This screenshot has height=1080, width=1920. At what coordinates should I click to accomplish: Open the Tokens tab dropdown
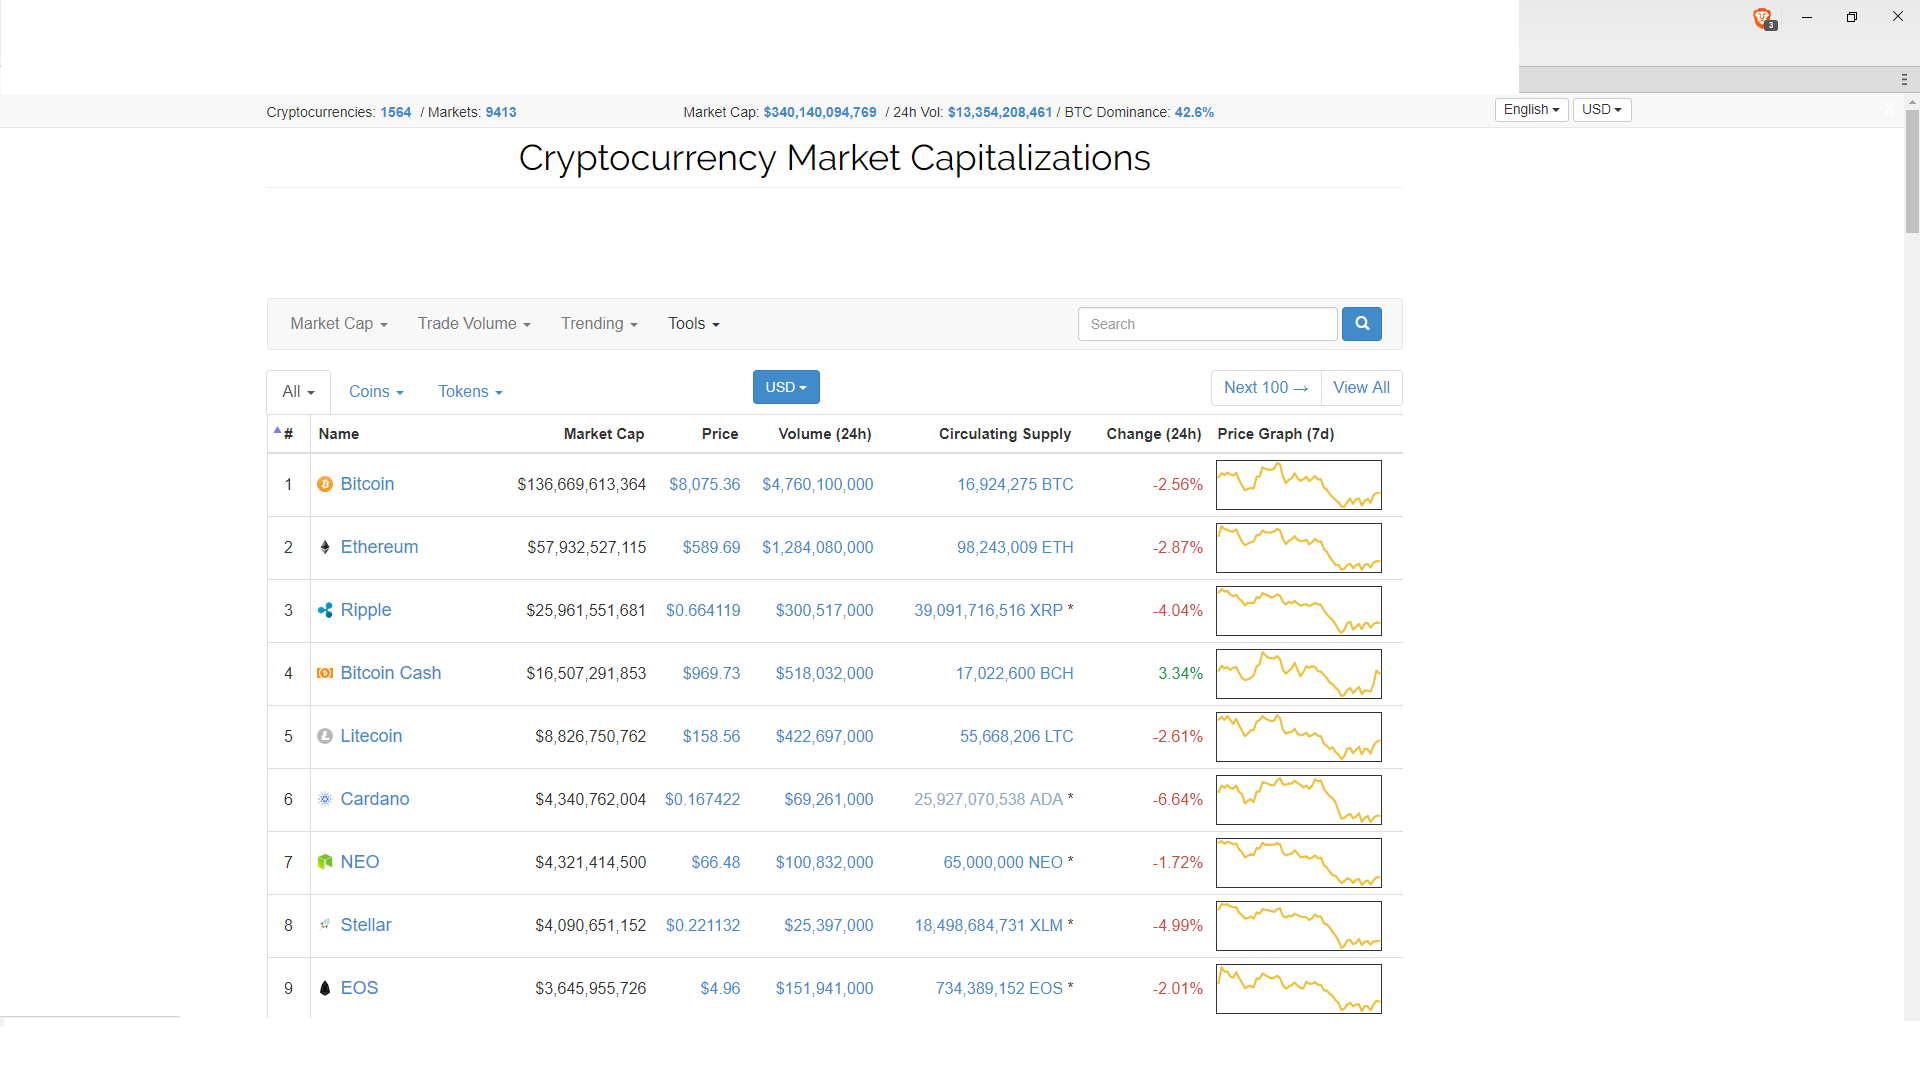(x=470, y=392)
